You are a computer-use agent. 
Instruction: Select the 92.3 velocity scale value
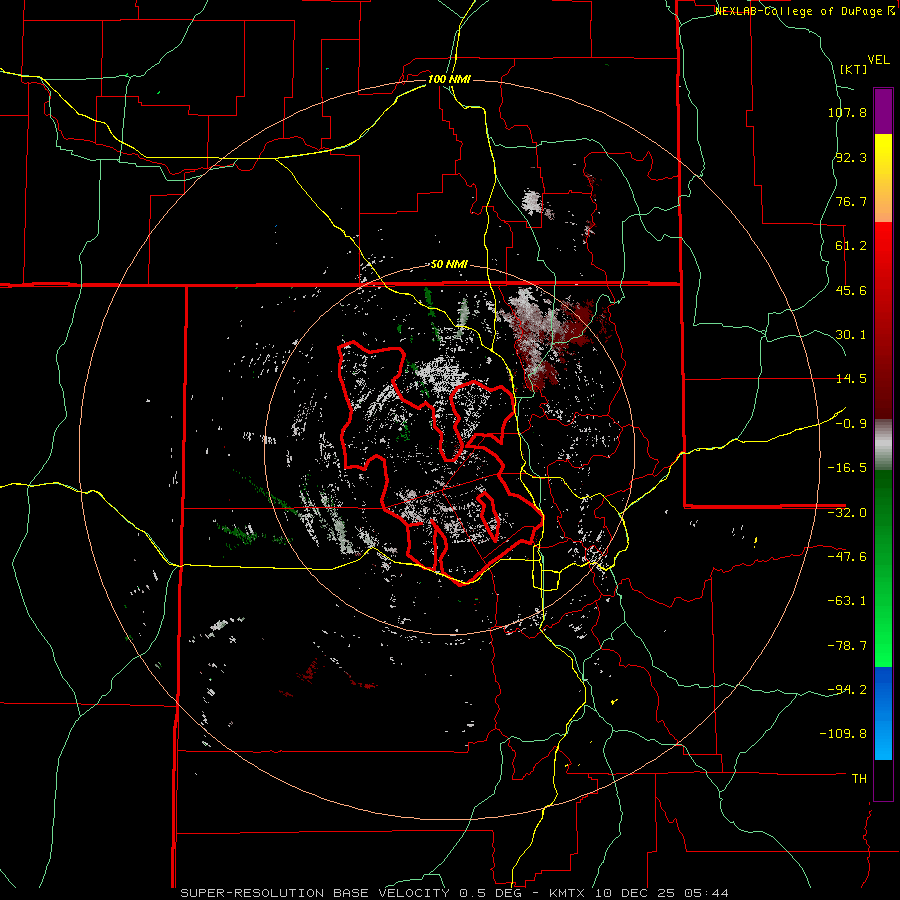tap(851, 157)
